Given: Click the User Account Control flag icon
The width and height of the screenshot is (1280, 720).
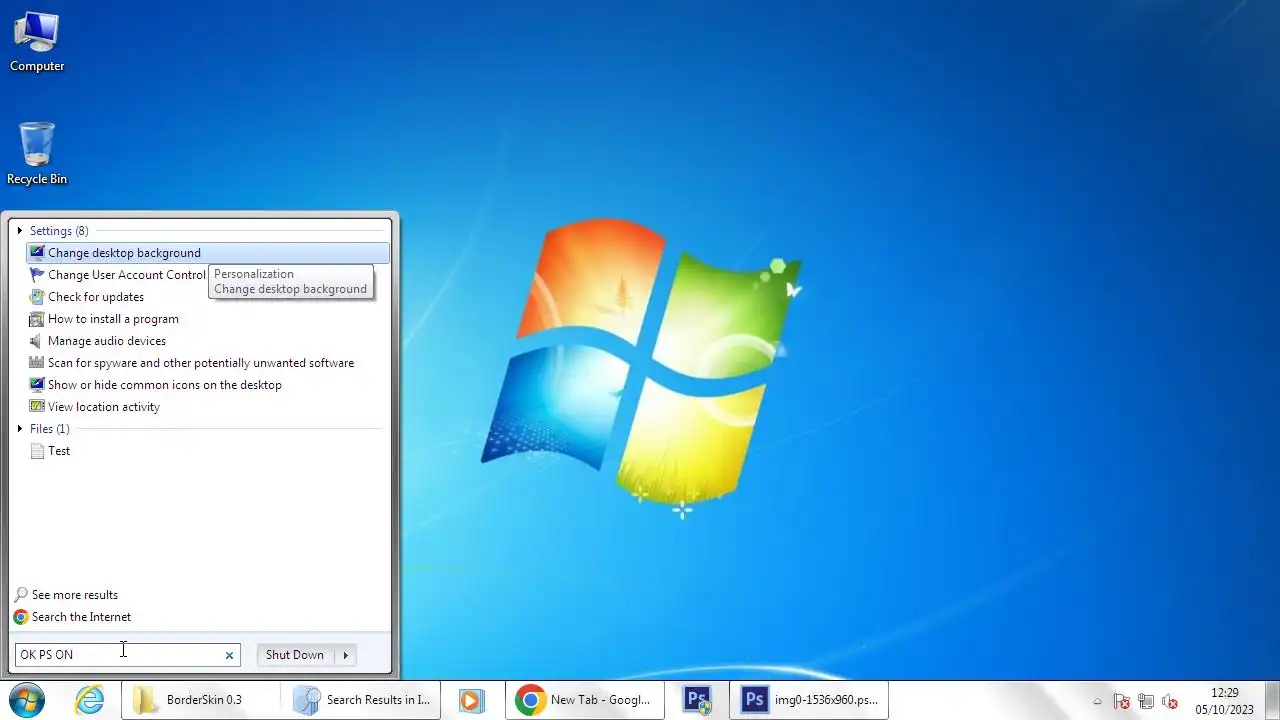Looking at the screenshot, I should pos(37,275).
